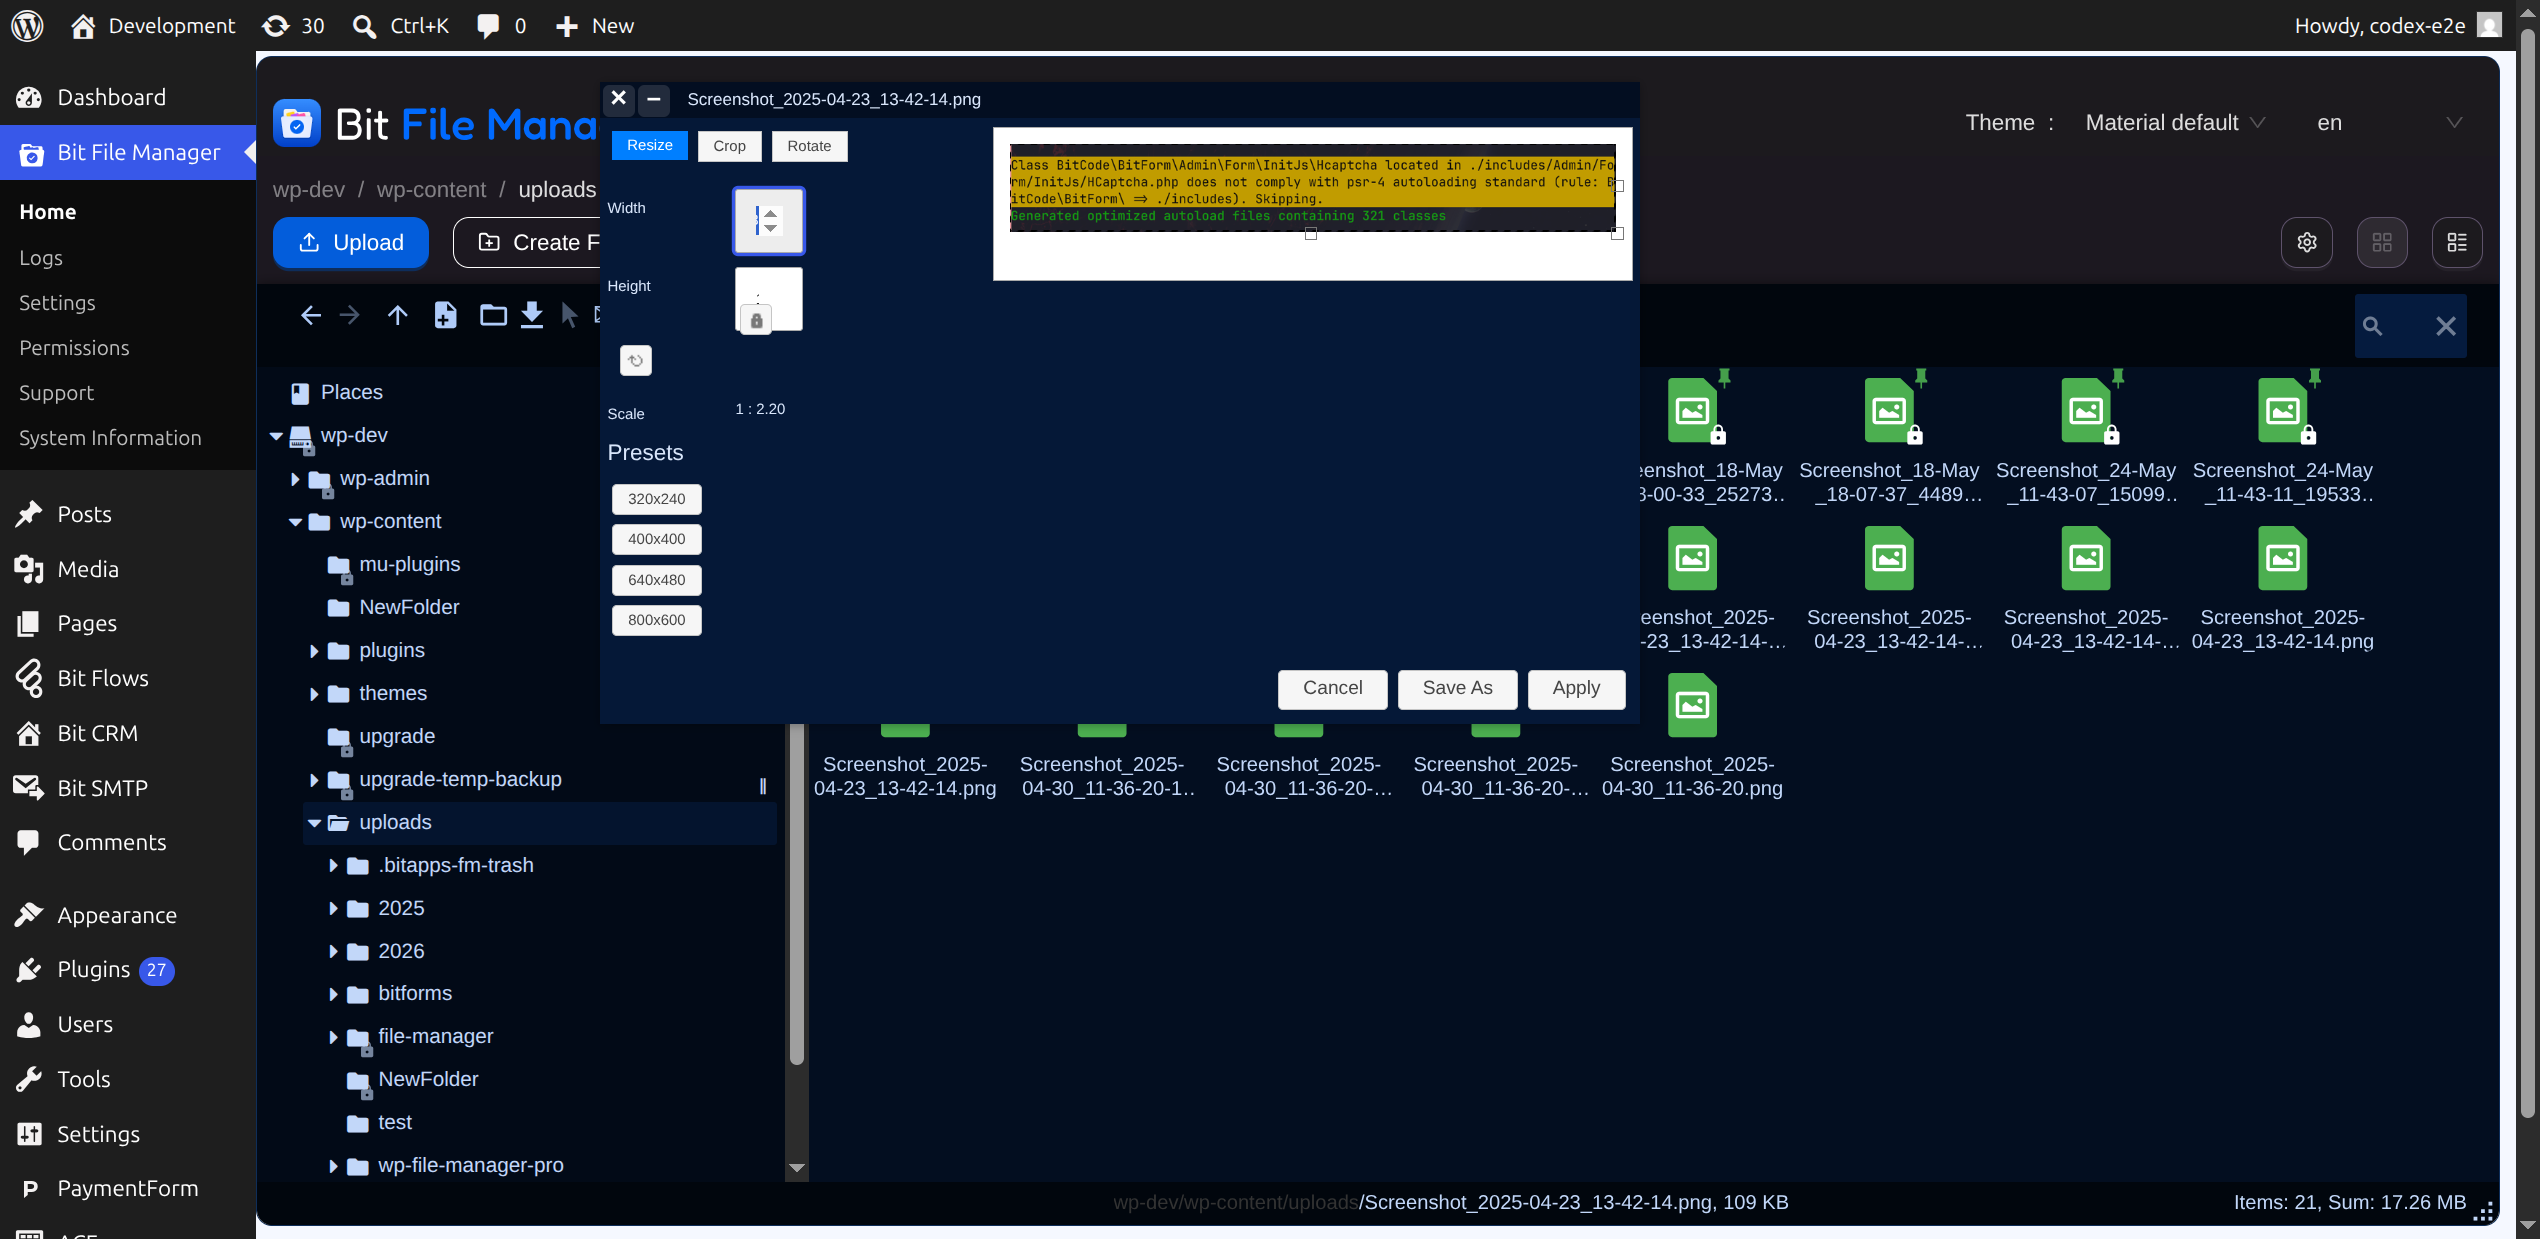Open the Theme Material default dropdown
The image size is (2540, 1239).
(x=2175, y=123)
